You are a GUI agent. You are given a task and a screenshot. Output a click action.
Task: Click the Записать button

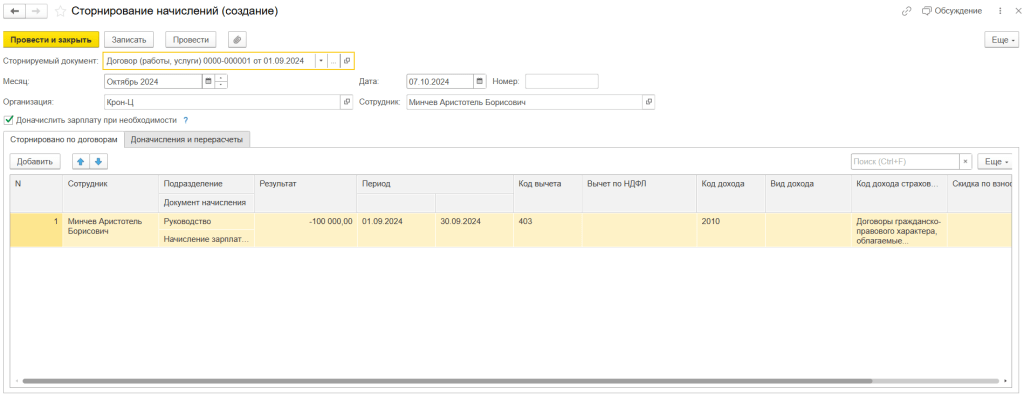129,40
